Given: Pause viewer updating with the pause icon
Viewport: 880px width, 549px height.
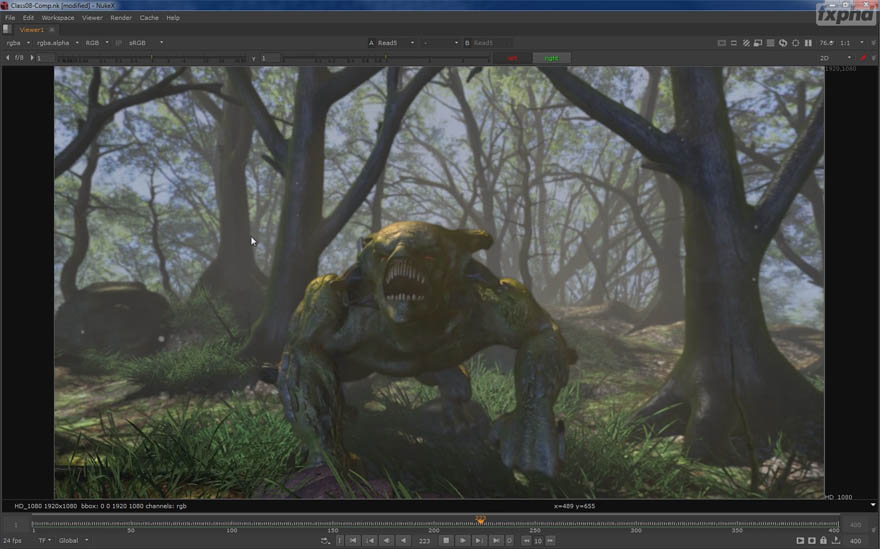Looking at the screenshot, I should click(x=808, y=43).
